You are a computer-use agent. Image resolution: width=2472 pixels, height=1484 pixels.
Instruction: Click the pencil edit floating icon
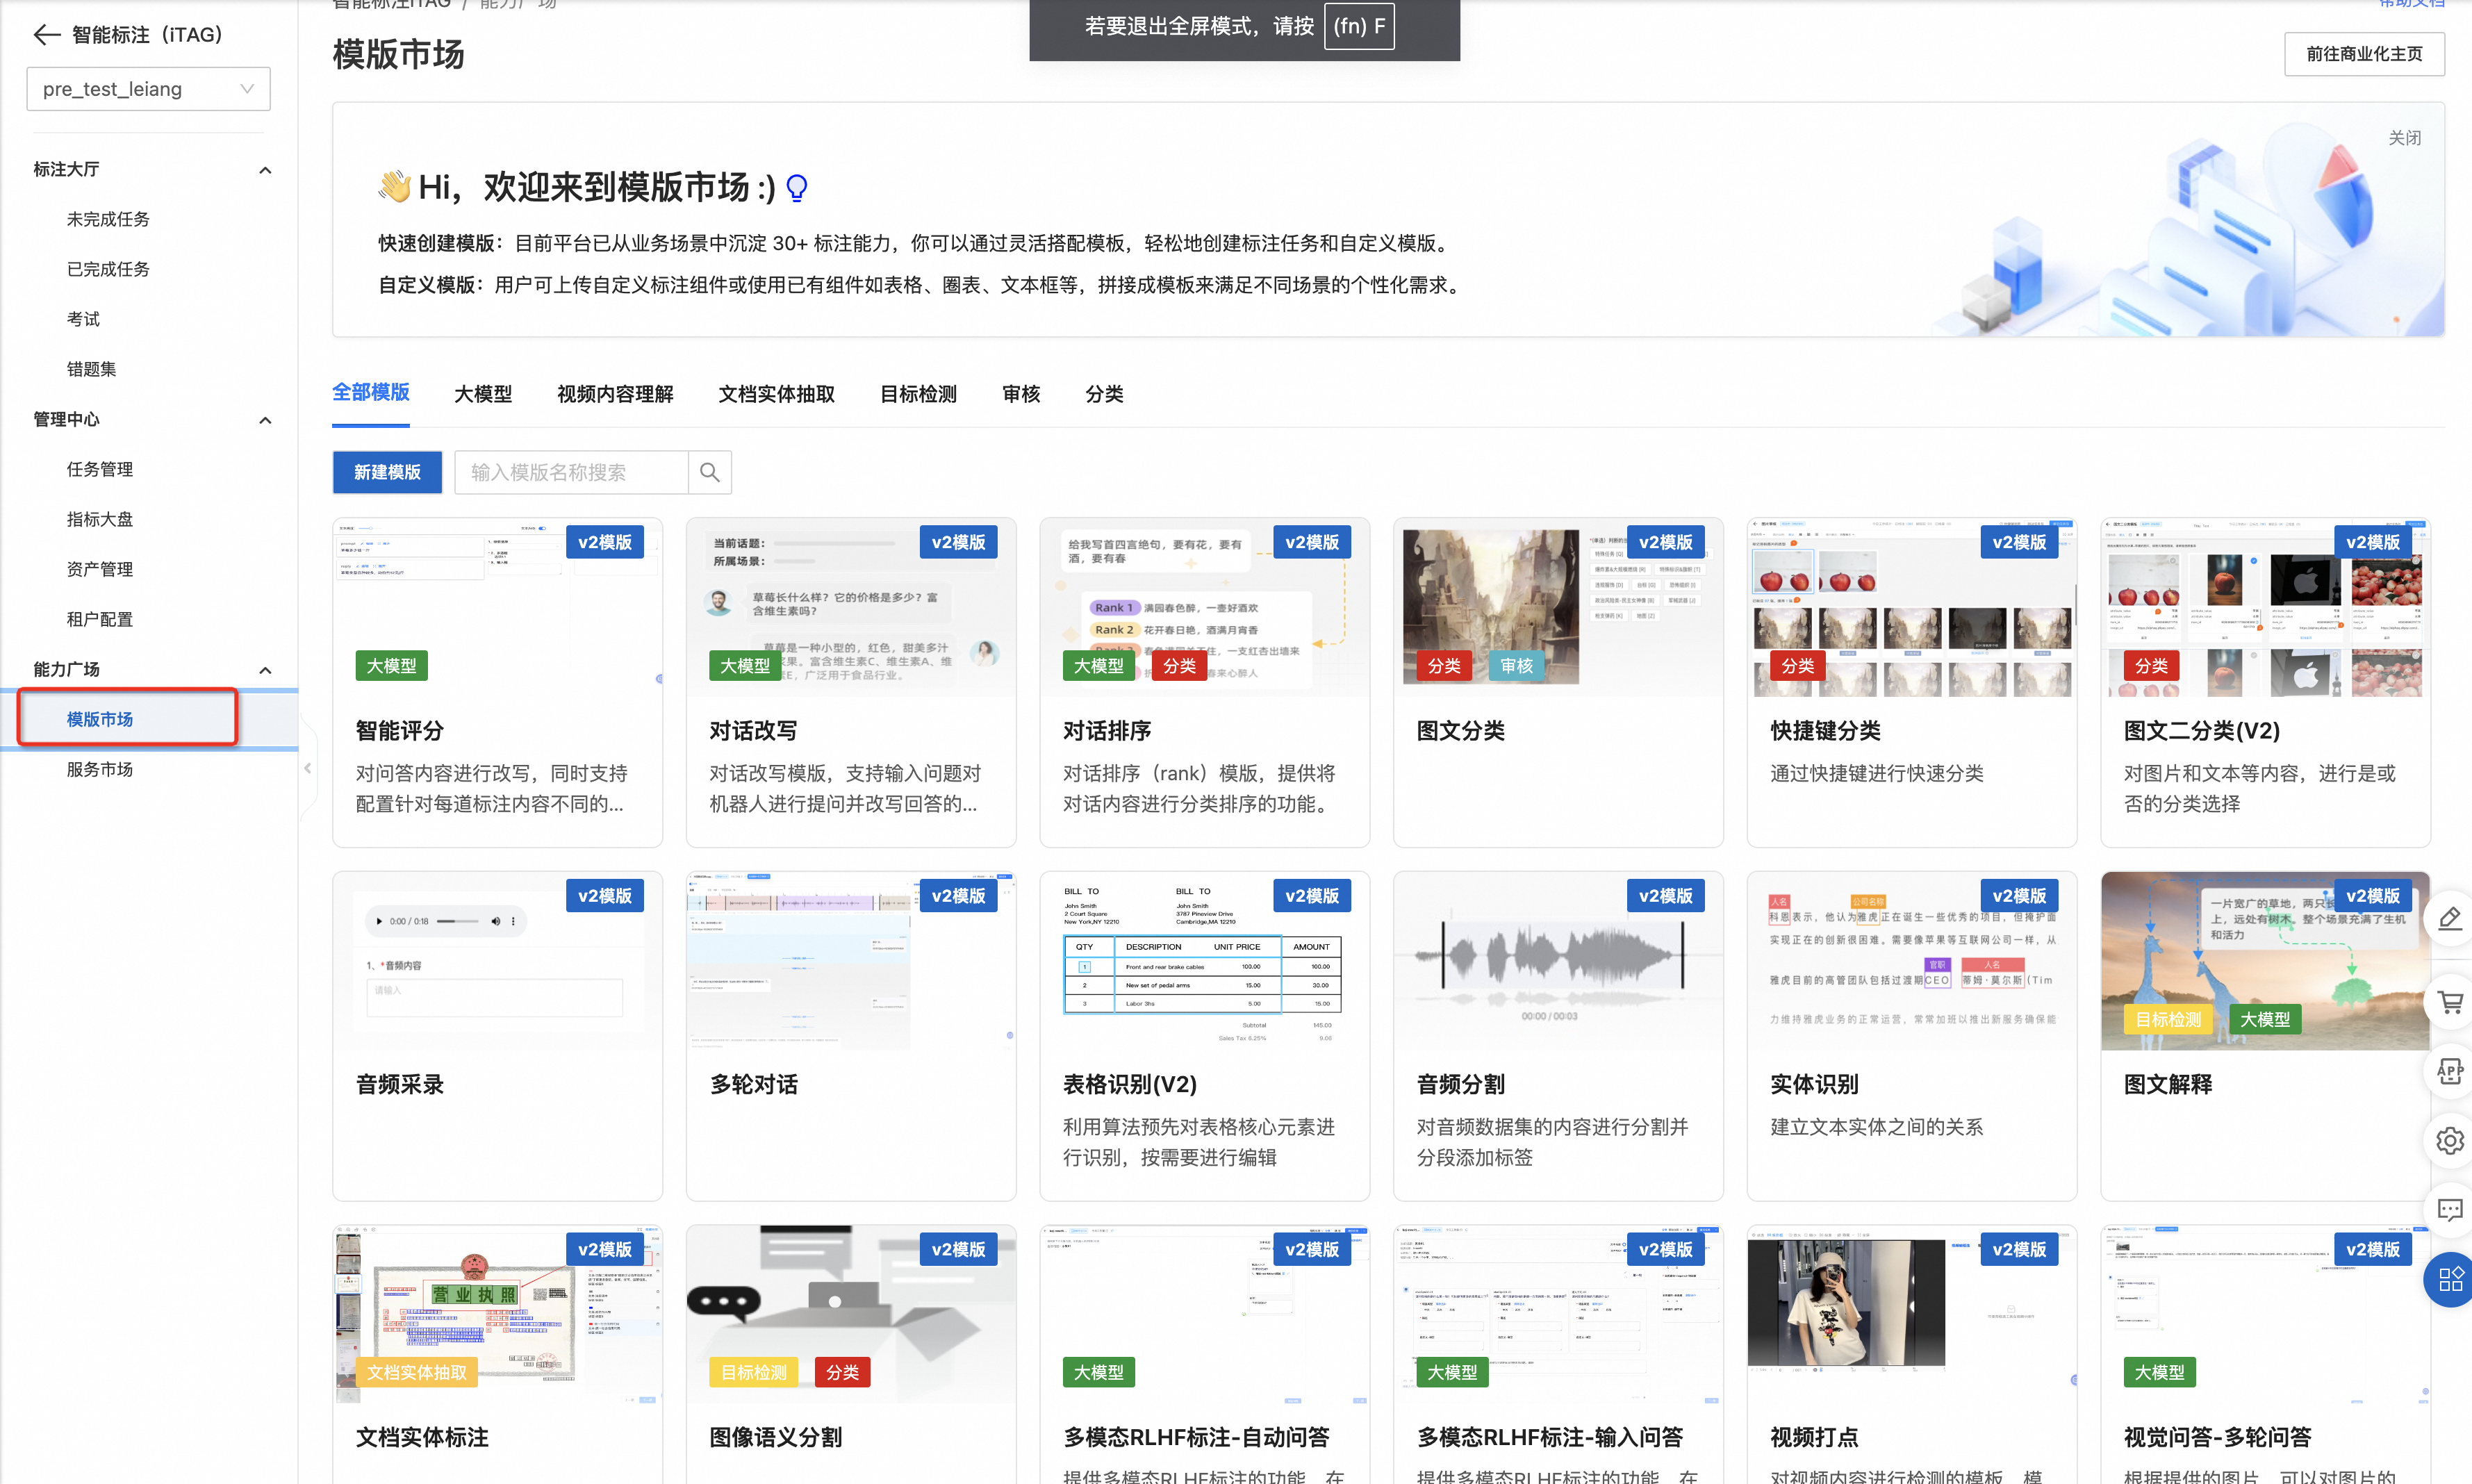click(2449, 918)
